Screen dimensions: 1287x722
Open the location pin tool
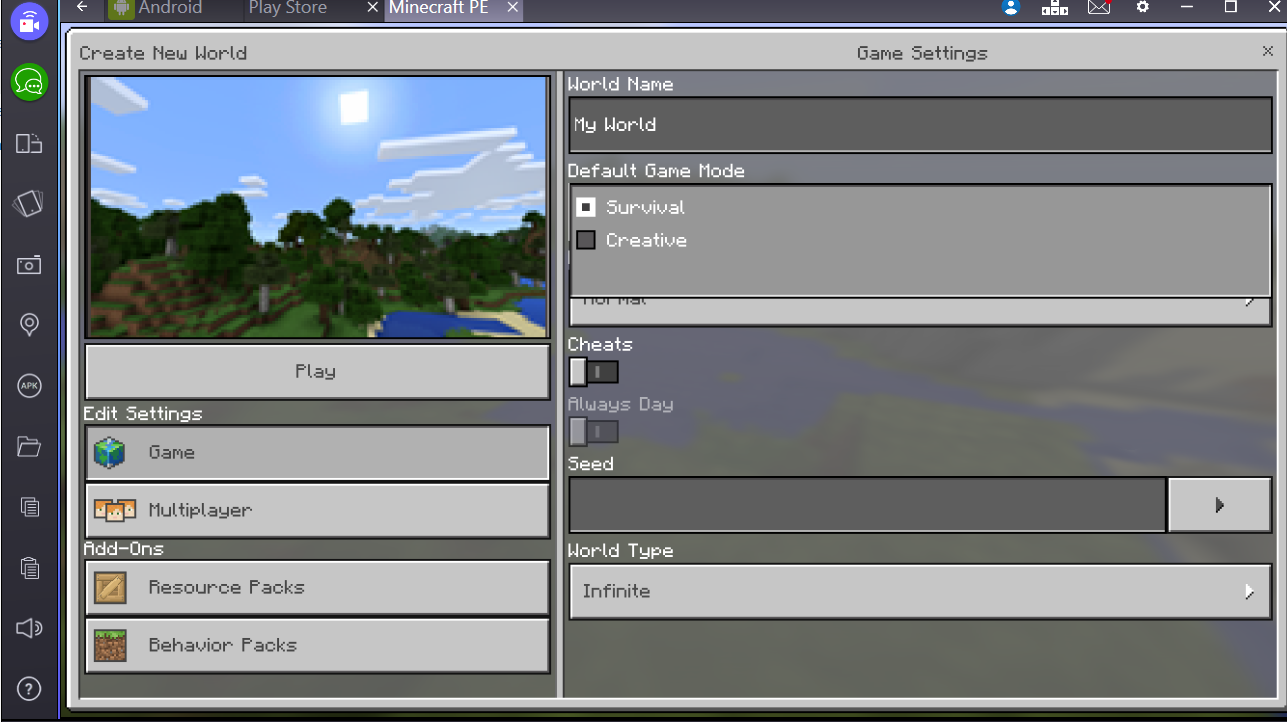pos(29,325)
